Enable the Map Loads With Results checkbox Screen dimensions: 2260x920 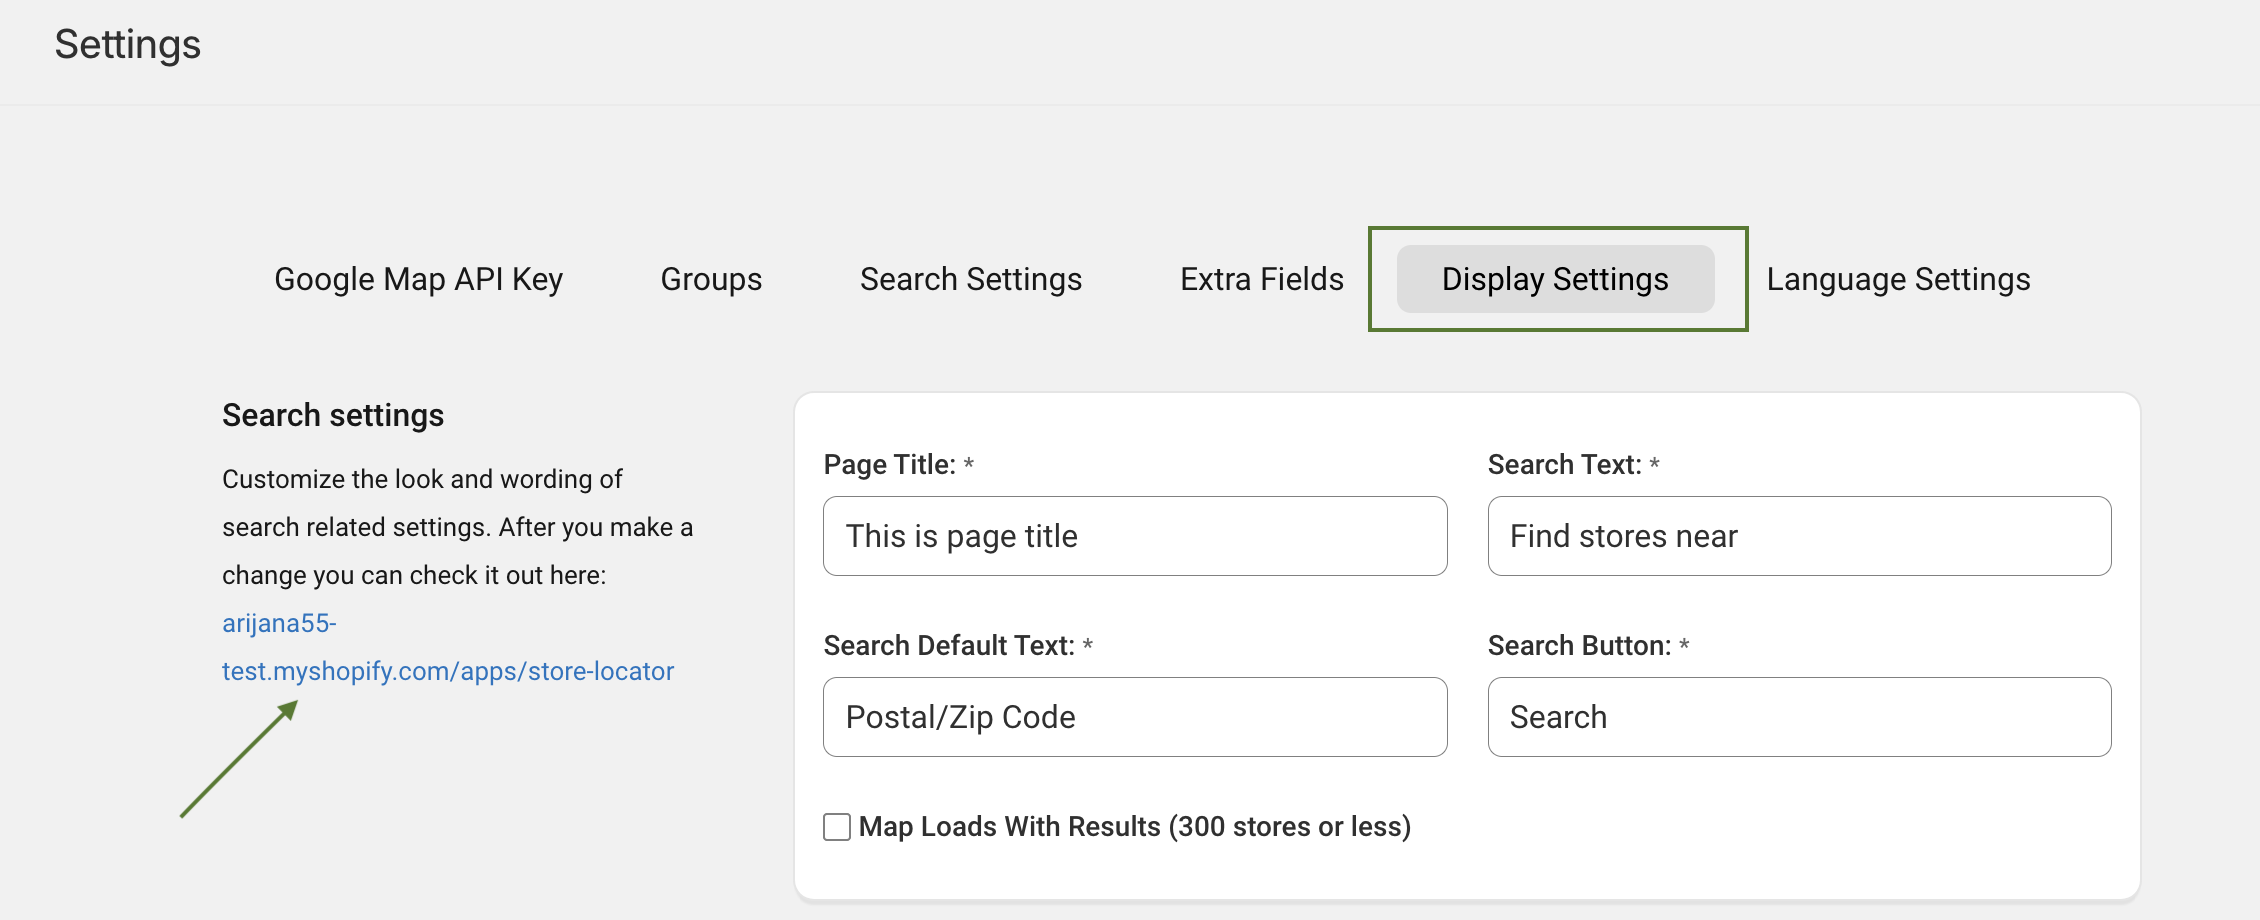coord(837,827)
